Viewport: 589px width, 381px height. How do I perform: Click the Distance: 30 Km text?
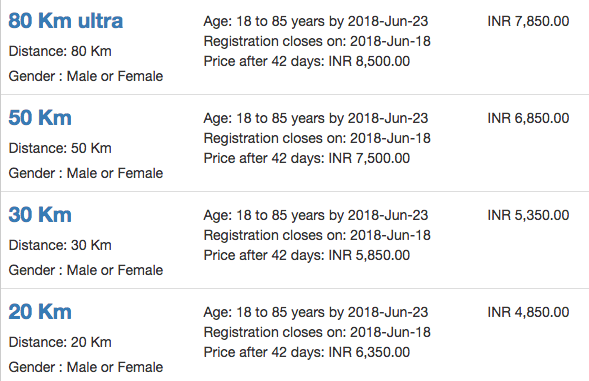pyautogui.click(x=60, y=245)
